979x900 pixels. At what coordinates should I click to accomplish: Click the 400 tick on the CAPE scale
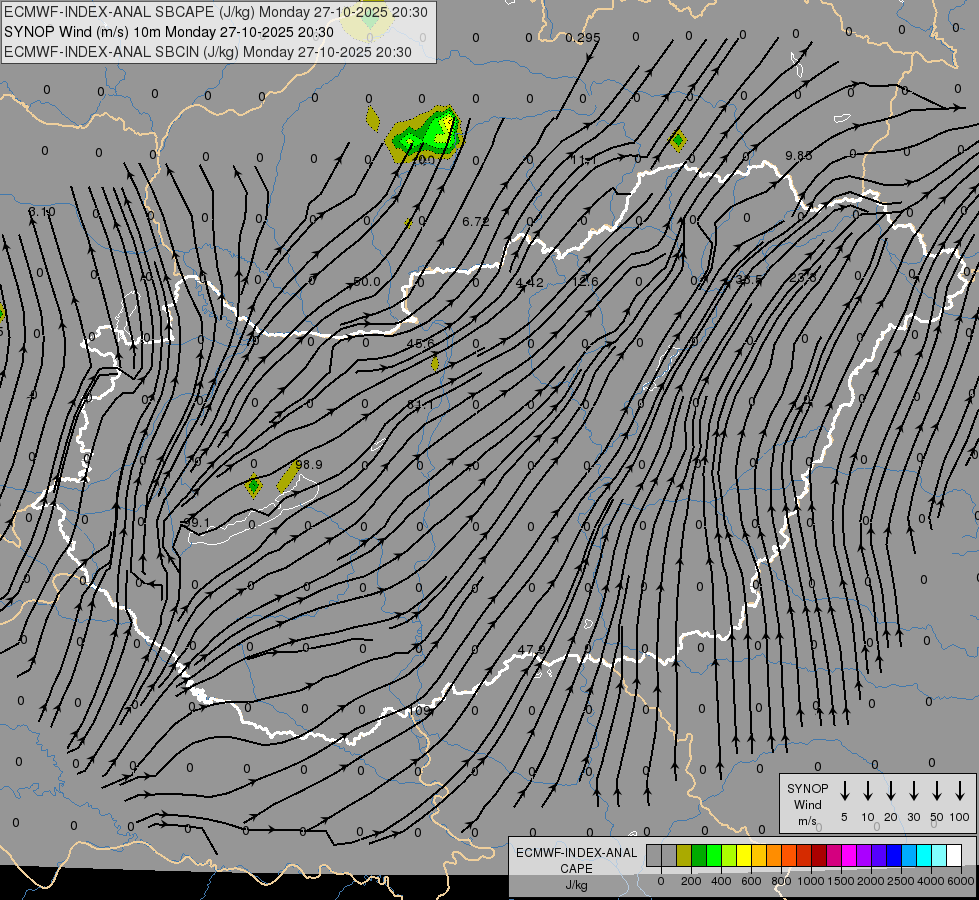pos(721,881)
